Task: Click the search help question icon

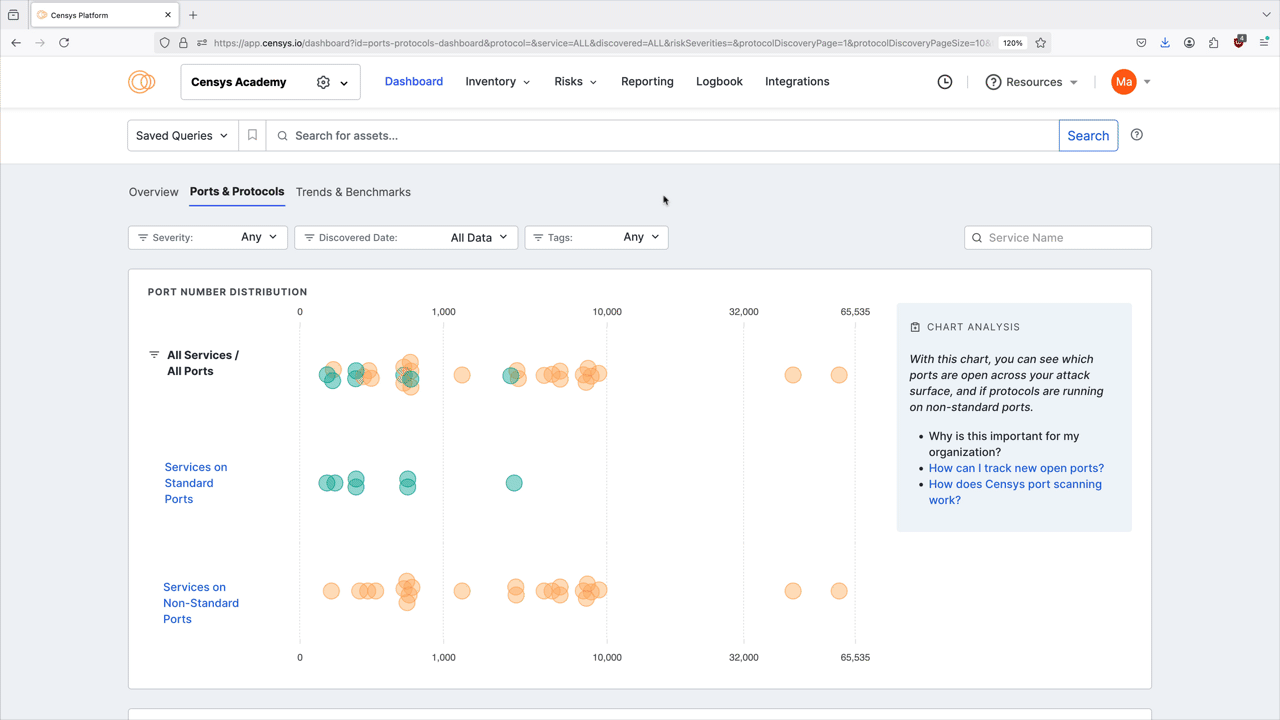Action: (x=1137, y=135)
